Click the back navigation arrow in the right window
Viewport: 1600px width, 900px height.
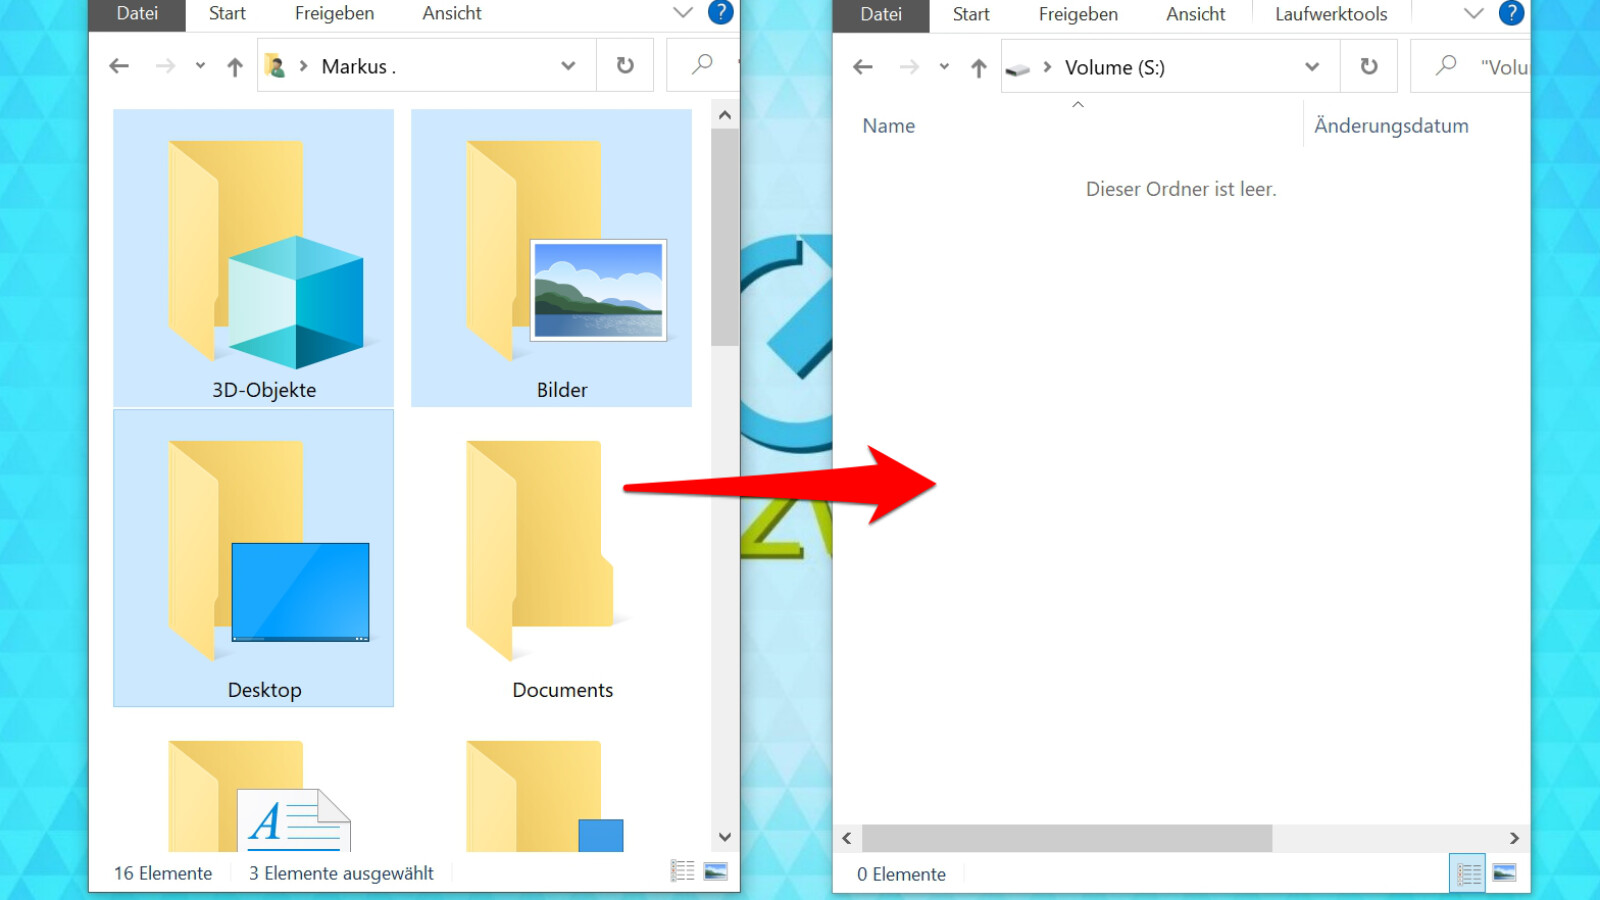[x=862, y=66]
